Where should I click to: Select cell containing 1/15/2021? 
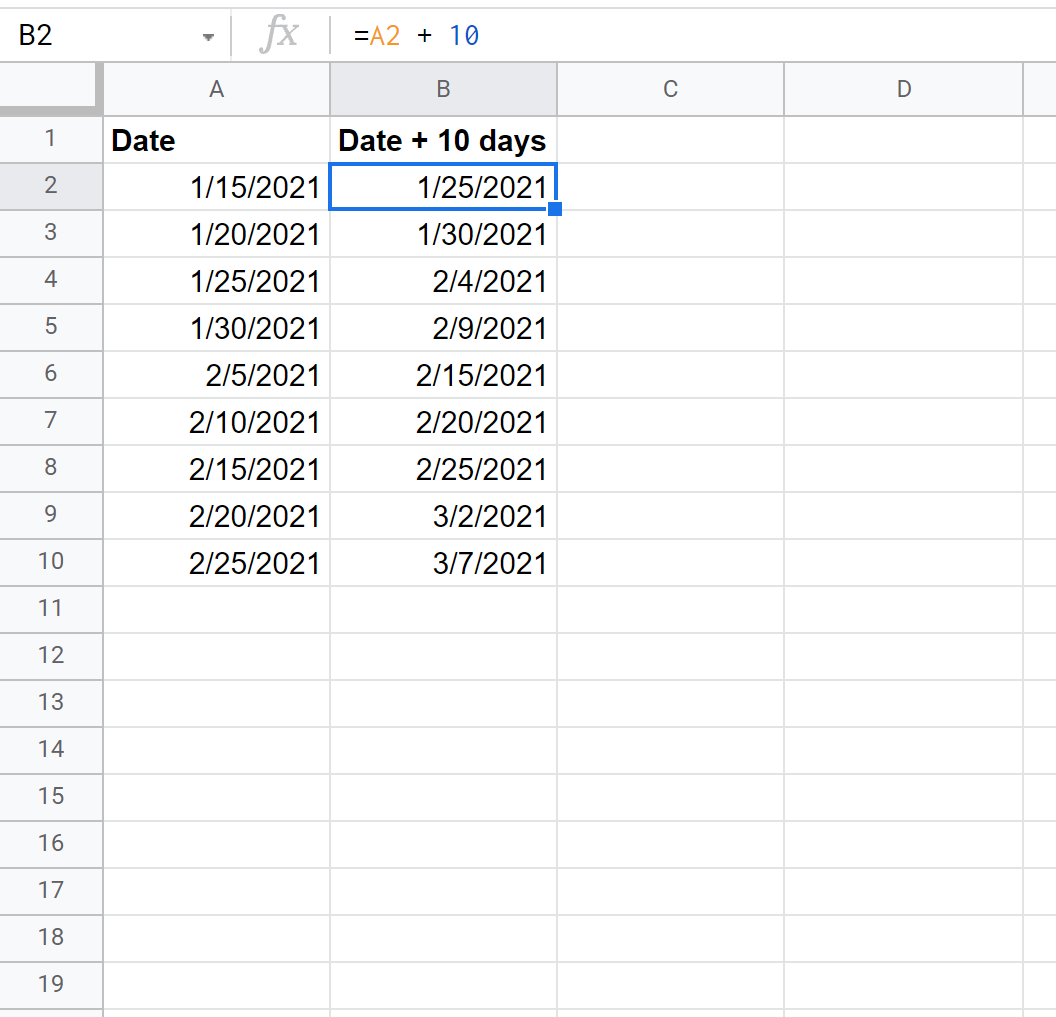click(x=216, y=187)
